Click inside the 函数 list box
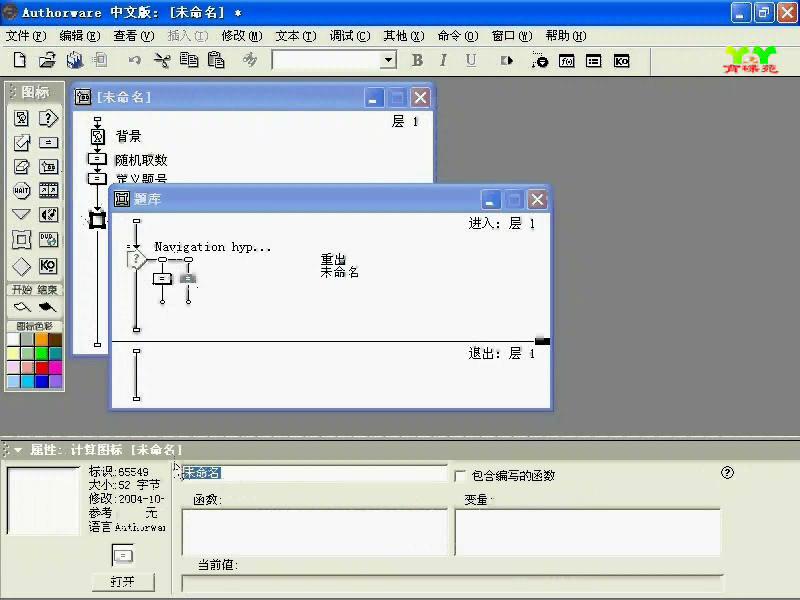 coord(314,532)
